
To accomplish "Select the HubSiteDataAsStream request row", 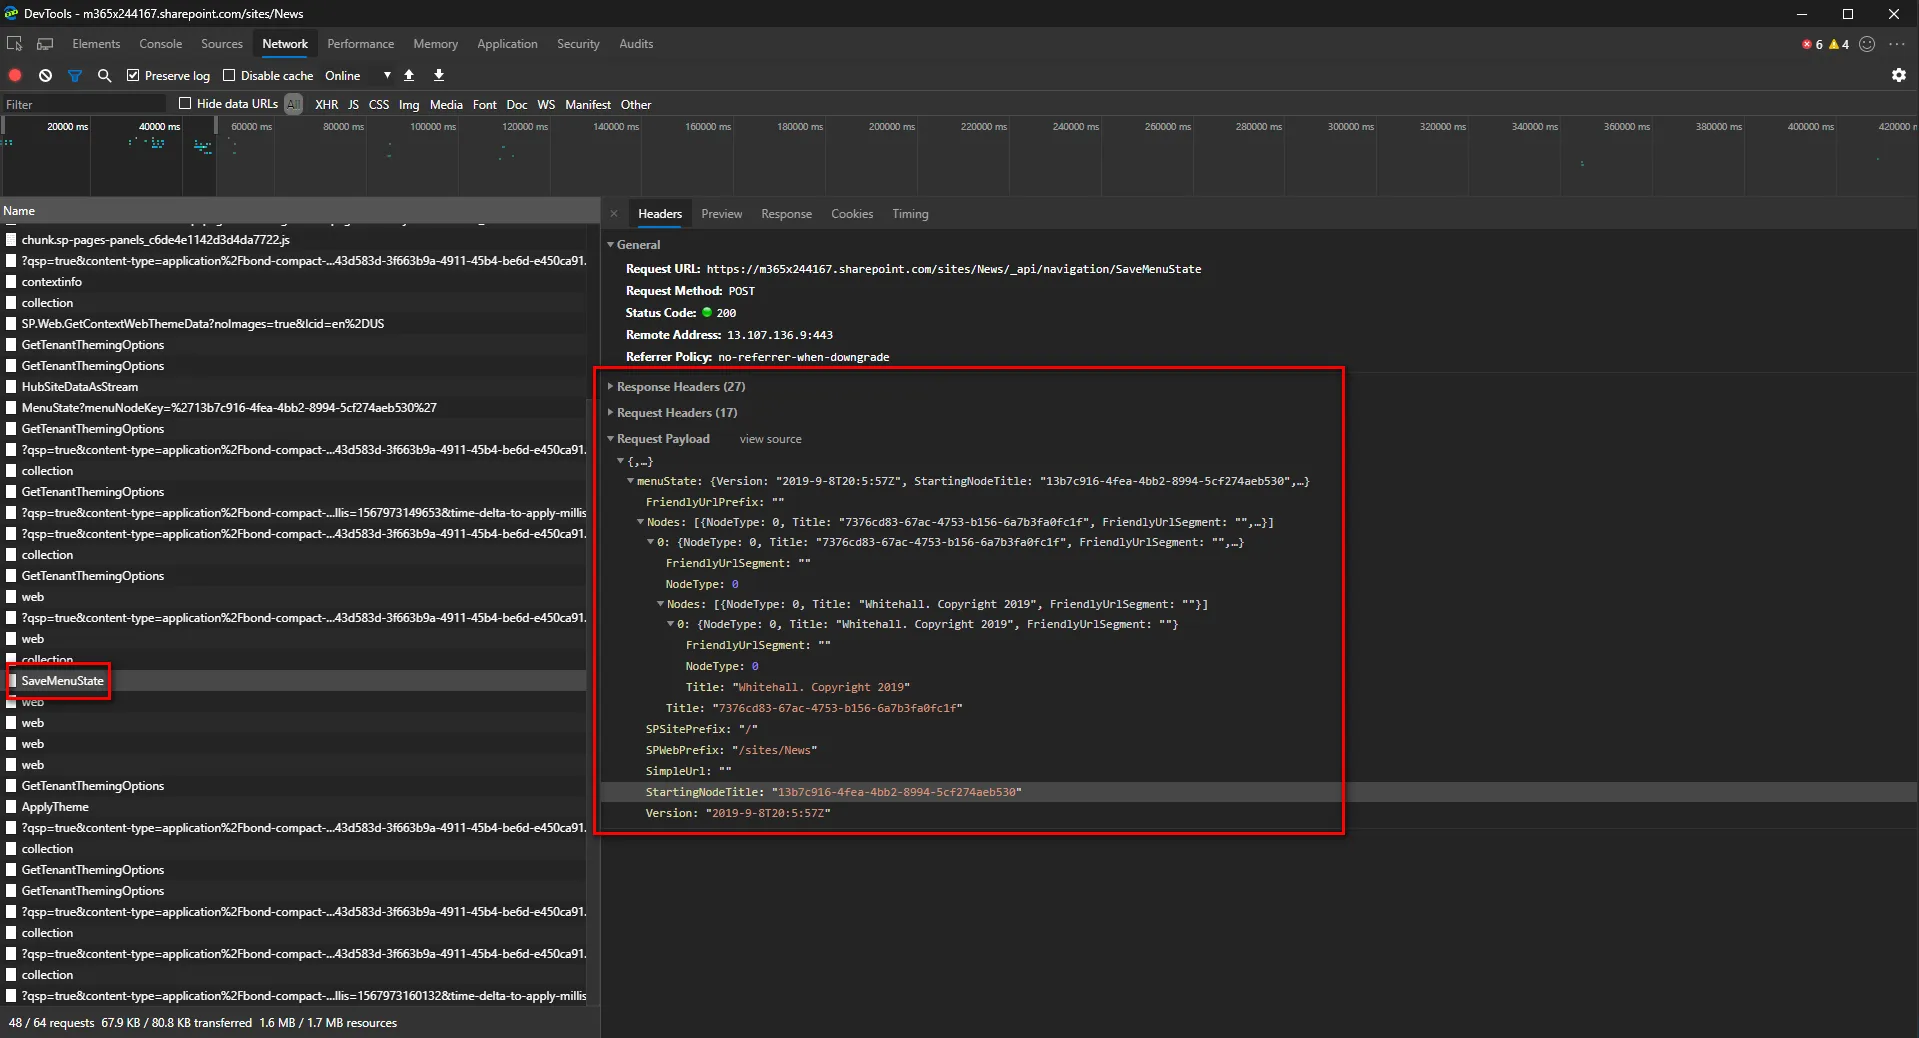I will pos(294,387).
